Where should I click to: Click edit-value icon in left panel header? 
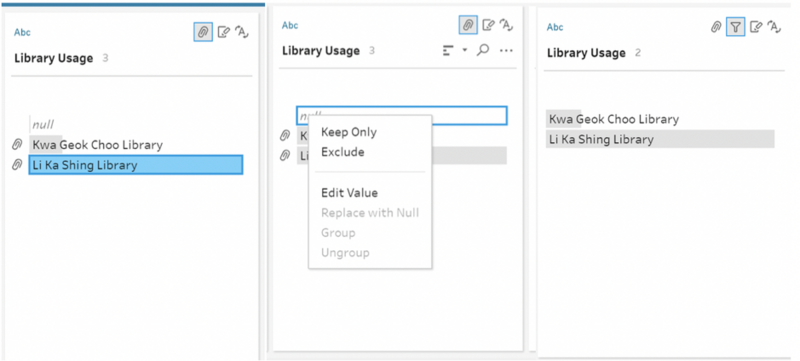[223, 32]
